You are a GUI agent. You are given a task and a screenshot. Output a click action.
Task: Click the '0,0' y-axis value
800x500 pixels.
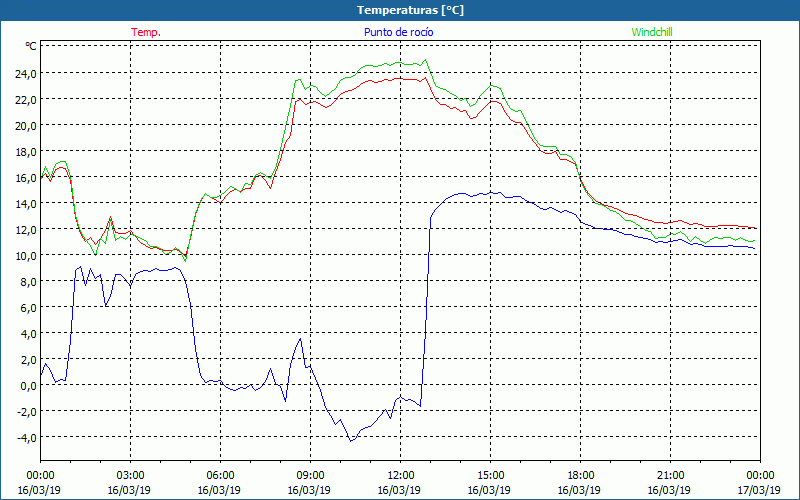click(29, 386)
